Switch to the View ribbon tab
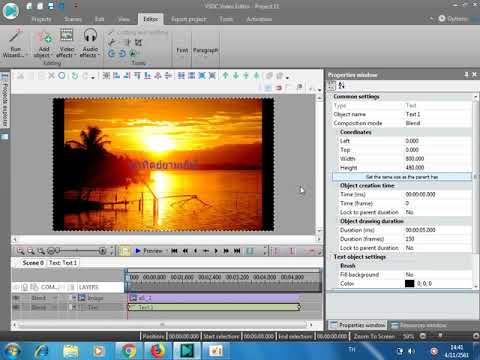The image size is (480, 360). [124, 19]
